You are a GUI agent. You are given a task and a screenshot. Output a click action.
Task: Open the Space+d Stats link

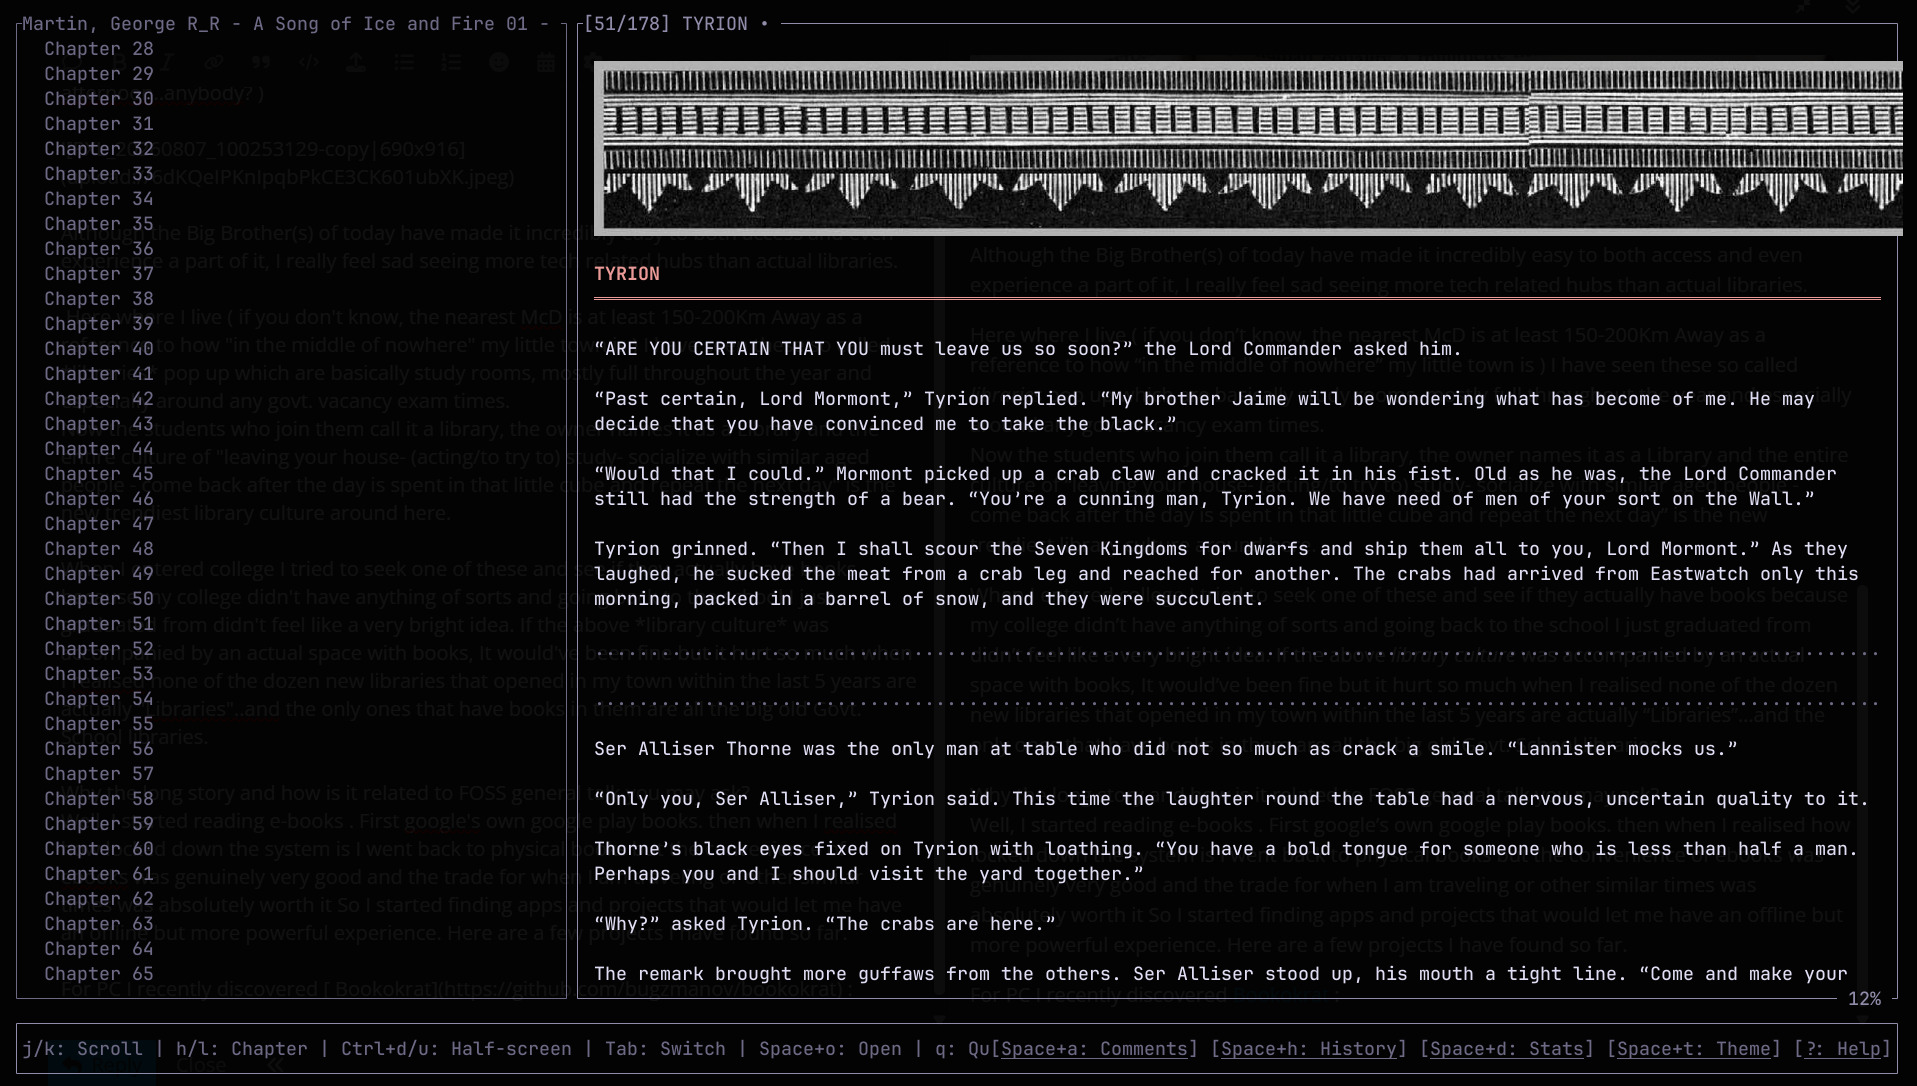(x=1507, y=1049)
